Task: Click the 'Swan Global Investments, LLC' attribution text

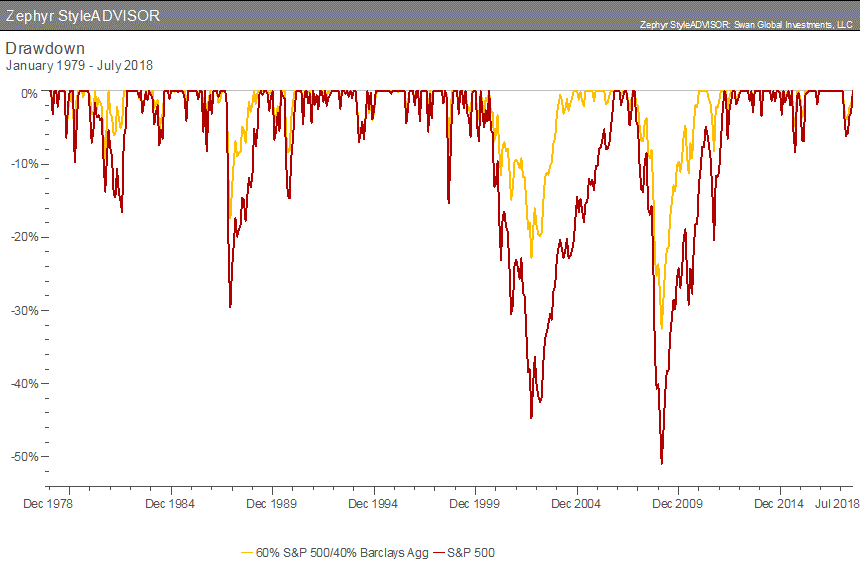Action: [793, 25]
